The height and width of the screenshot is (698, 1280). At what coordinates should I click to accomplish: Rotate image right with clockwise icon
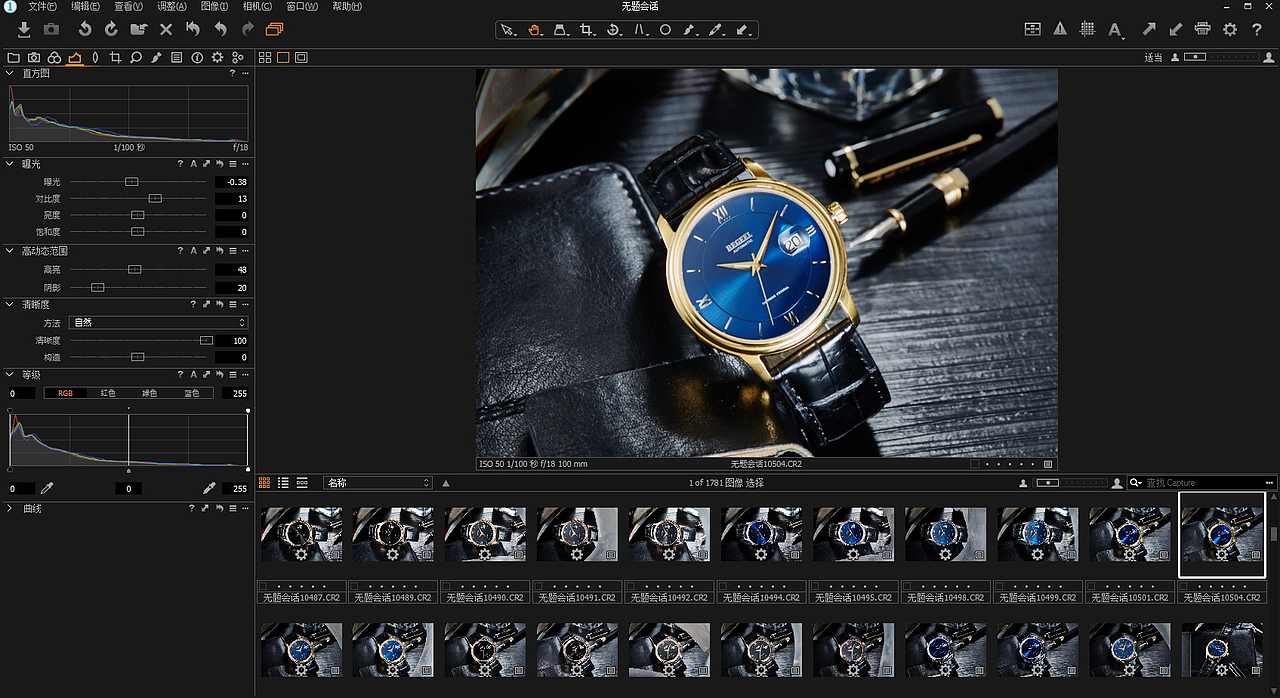coord(111,30)
